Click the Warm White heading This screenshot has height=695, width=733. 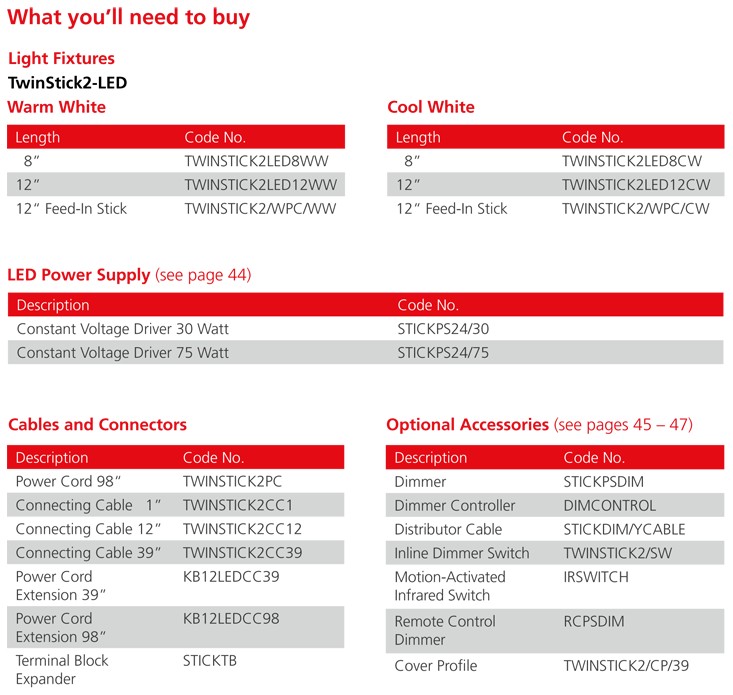pyautogui.click(x=56, y=107)
